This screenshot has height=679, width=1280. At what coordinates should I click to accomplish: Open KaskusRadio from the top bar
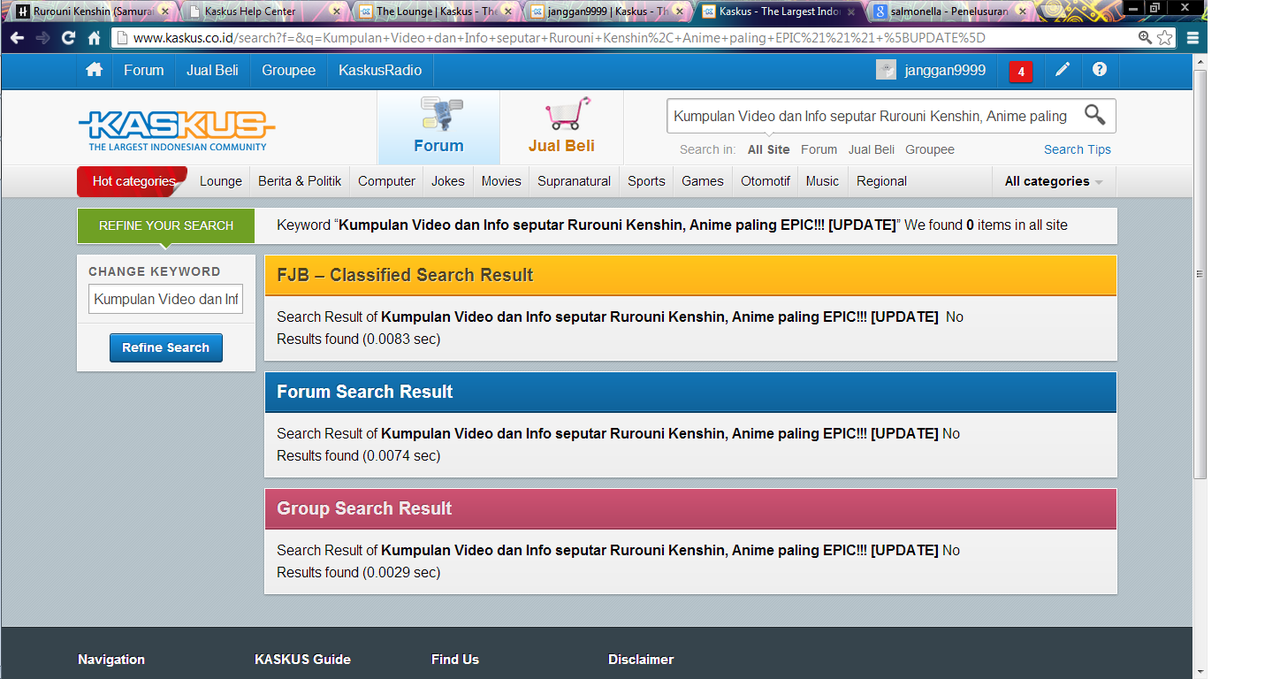[380, 70]
